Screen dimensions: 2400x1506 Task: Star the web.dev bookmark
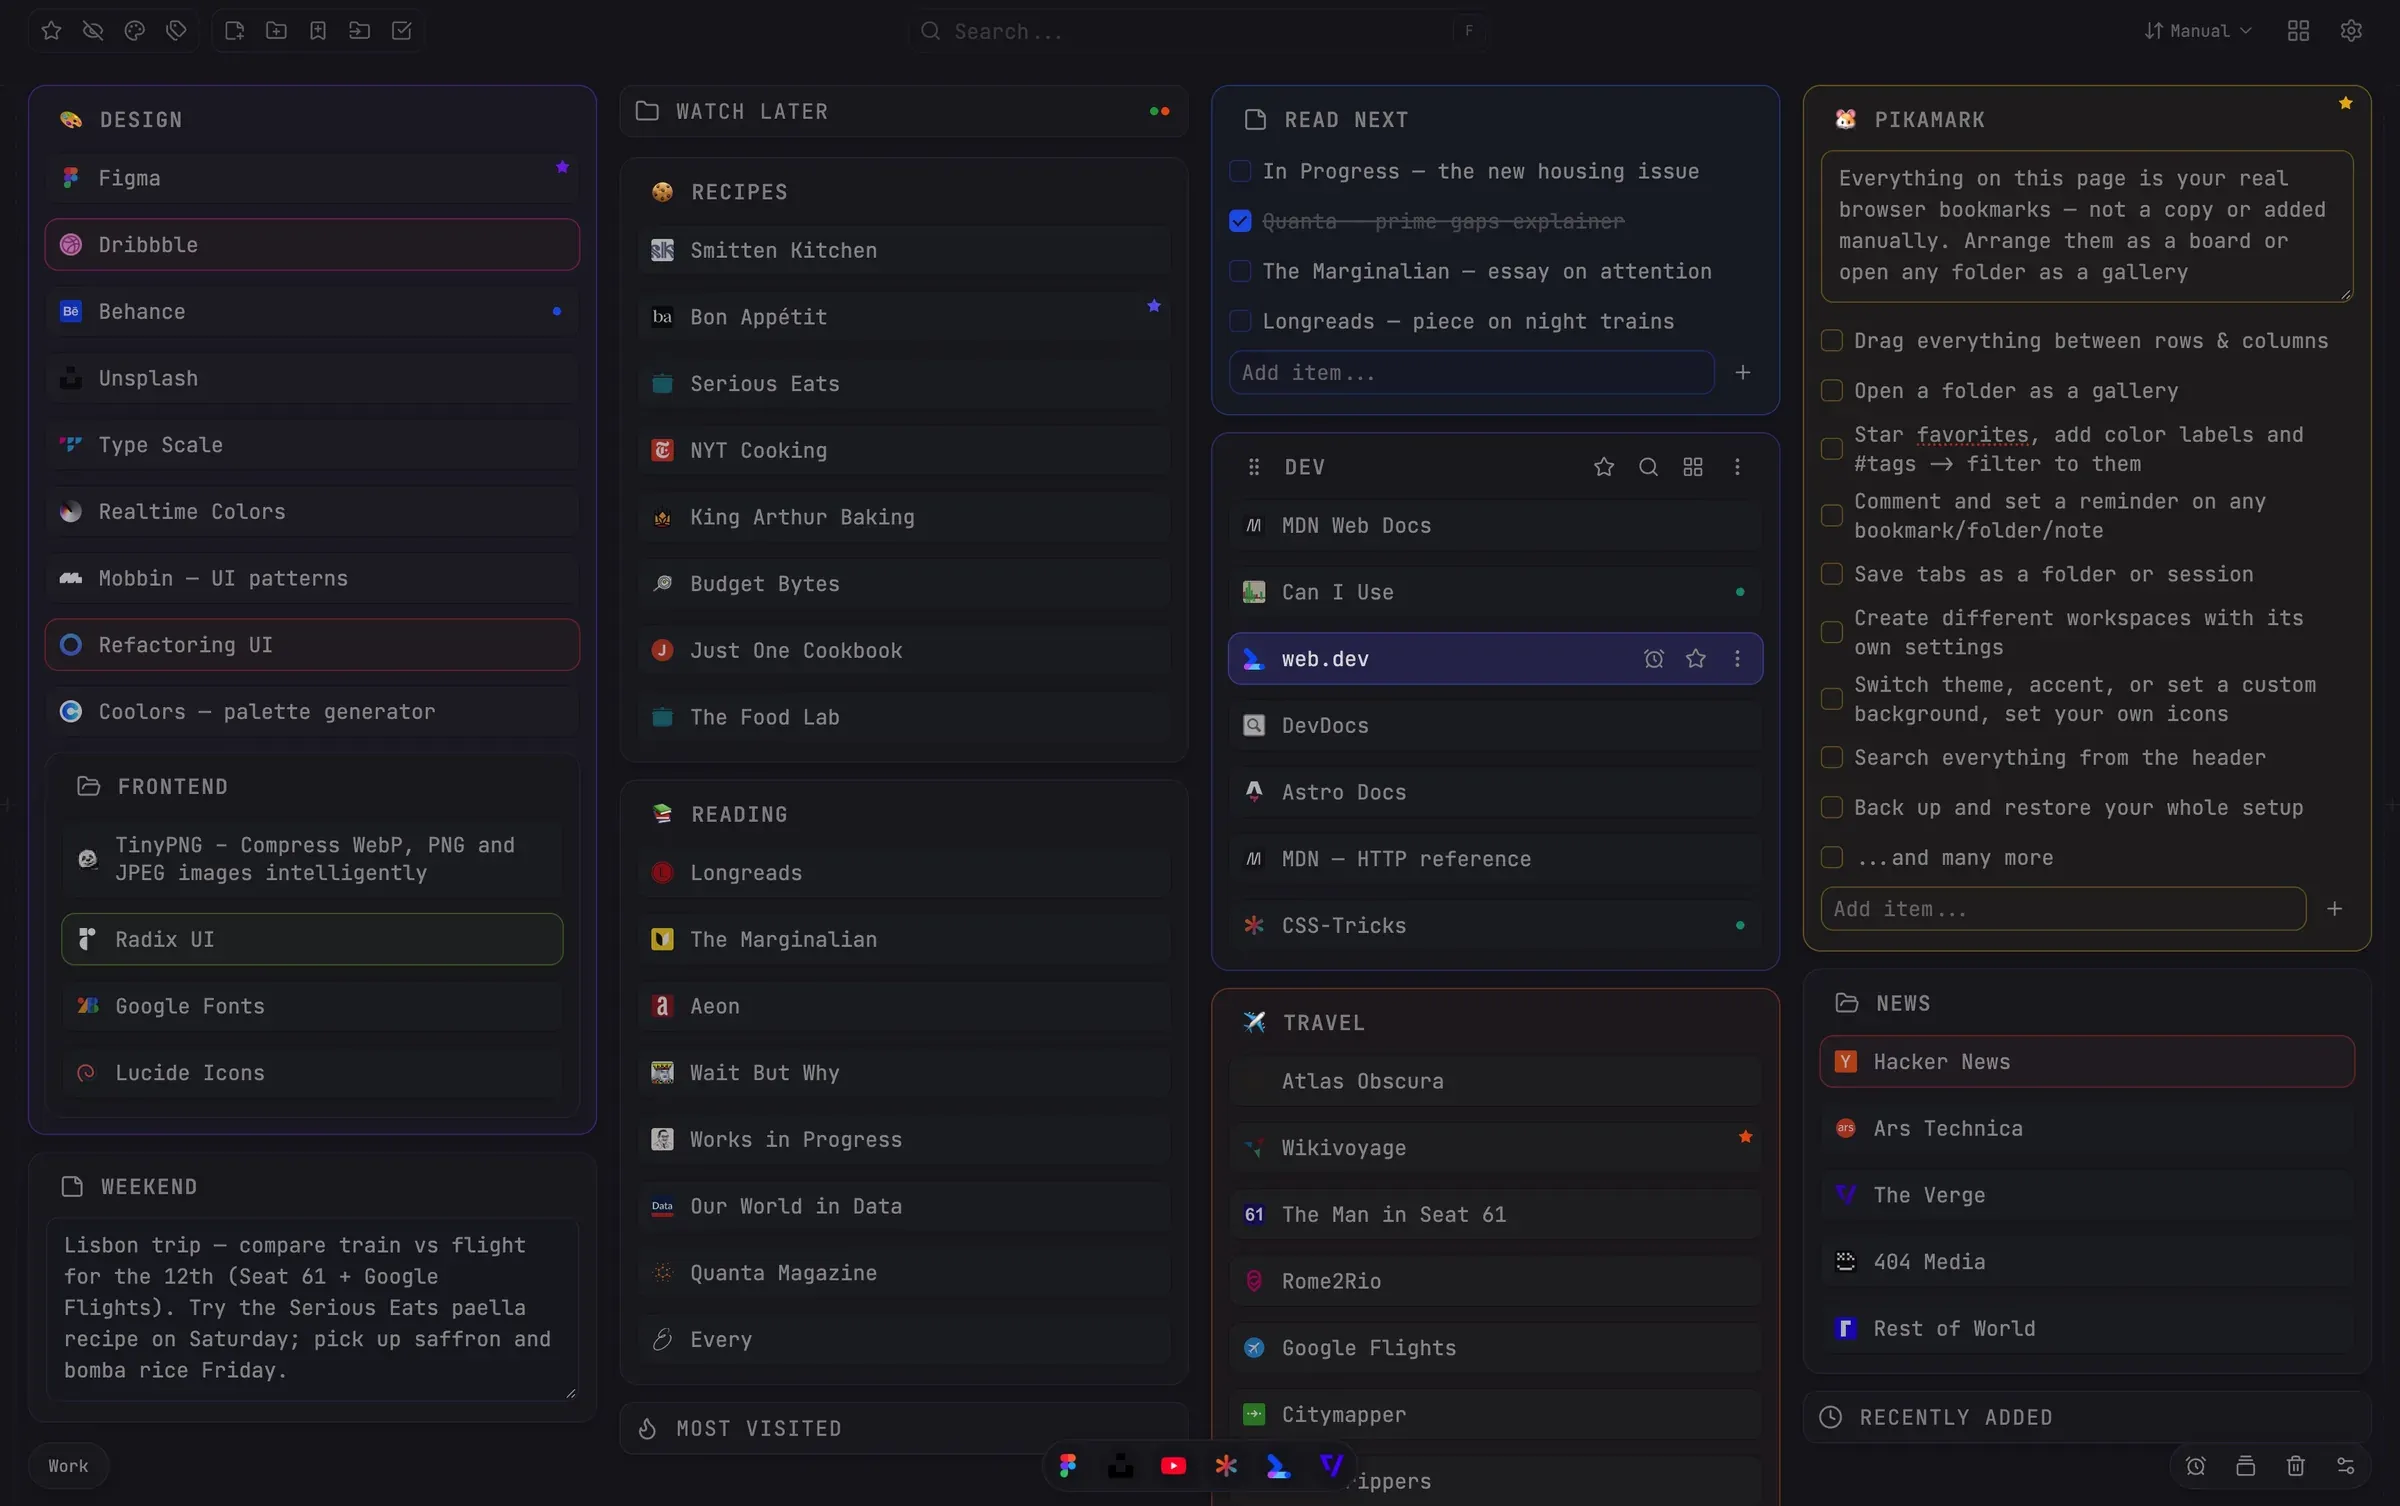[1696, 659]
